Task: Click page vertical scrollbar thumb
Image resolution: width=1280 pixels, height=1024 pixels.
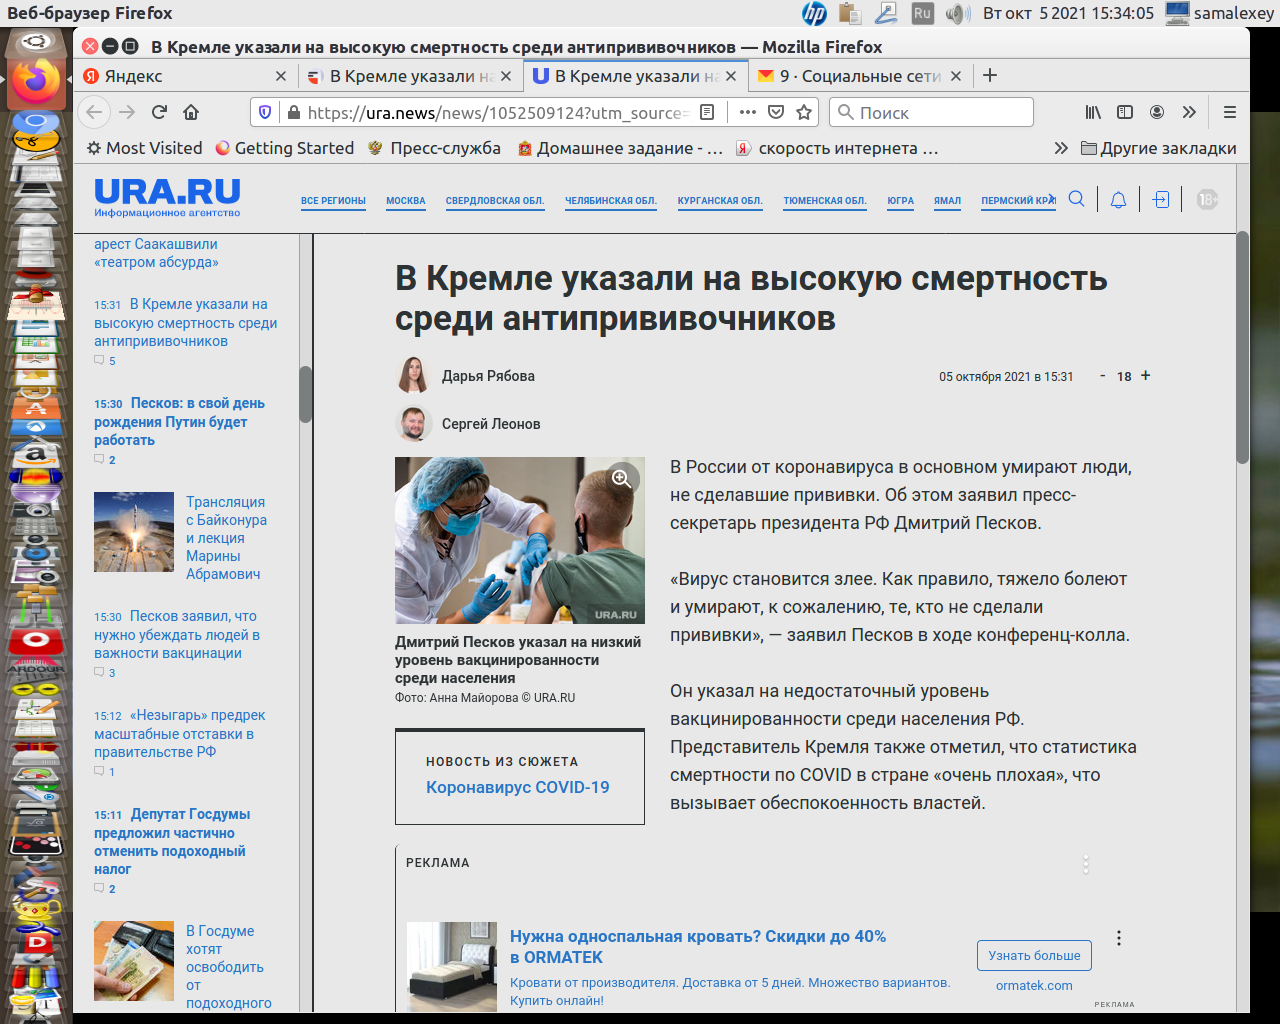Action: (x=1242, y=348)
